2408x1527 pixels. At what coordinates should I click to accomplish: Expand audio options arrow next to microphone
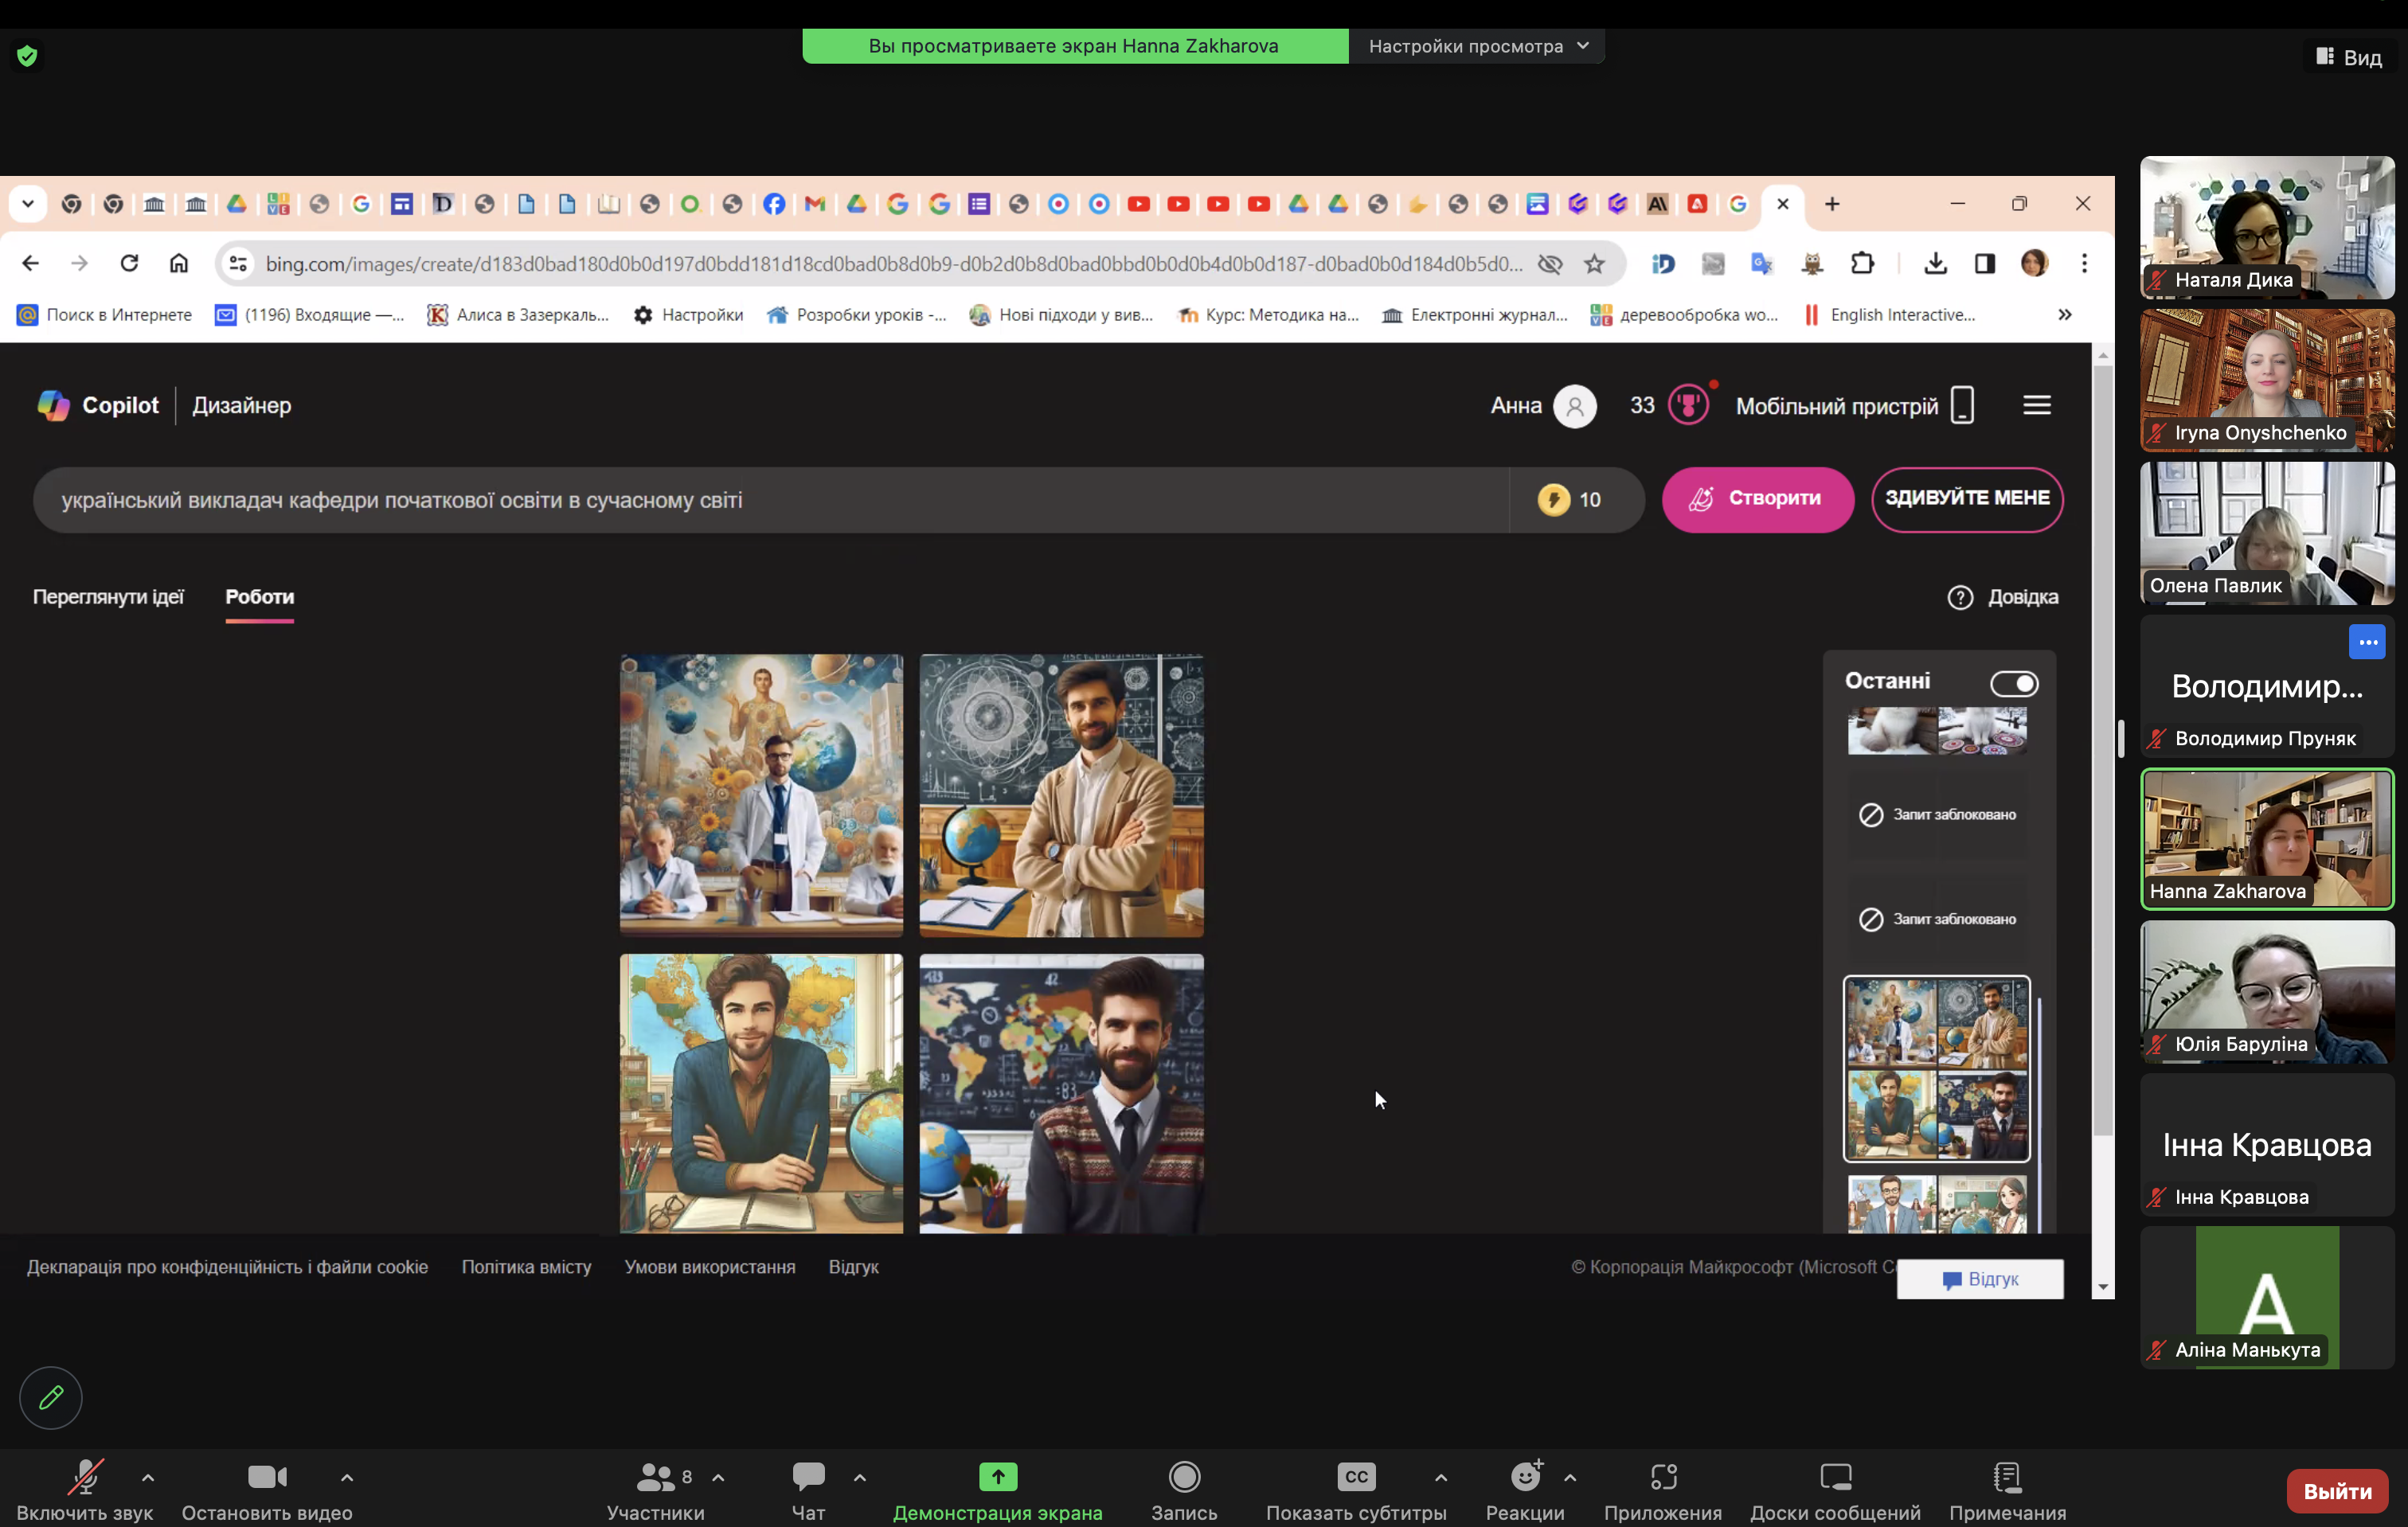click(148, 1477)
